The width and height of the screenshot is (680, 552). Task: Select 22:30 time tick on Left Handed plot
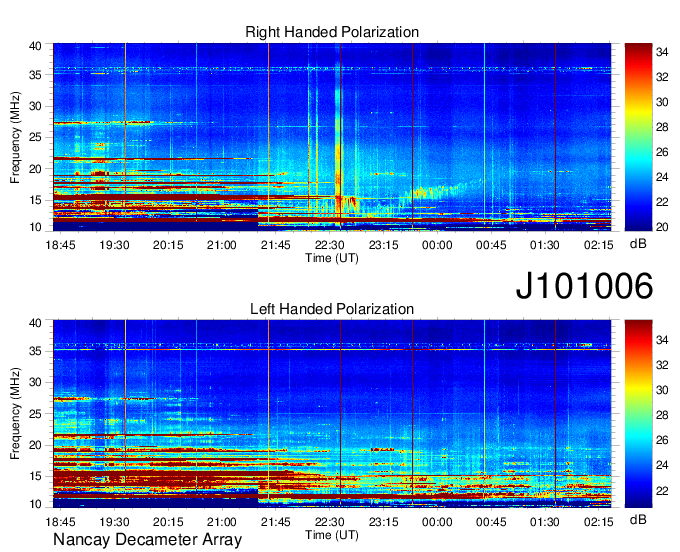coord(330,522)
